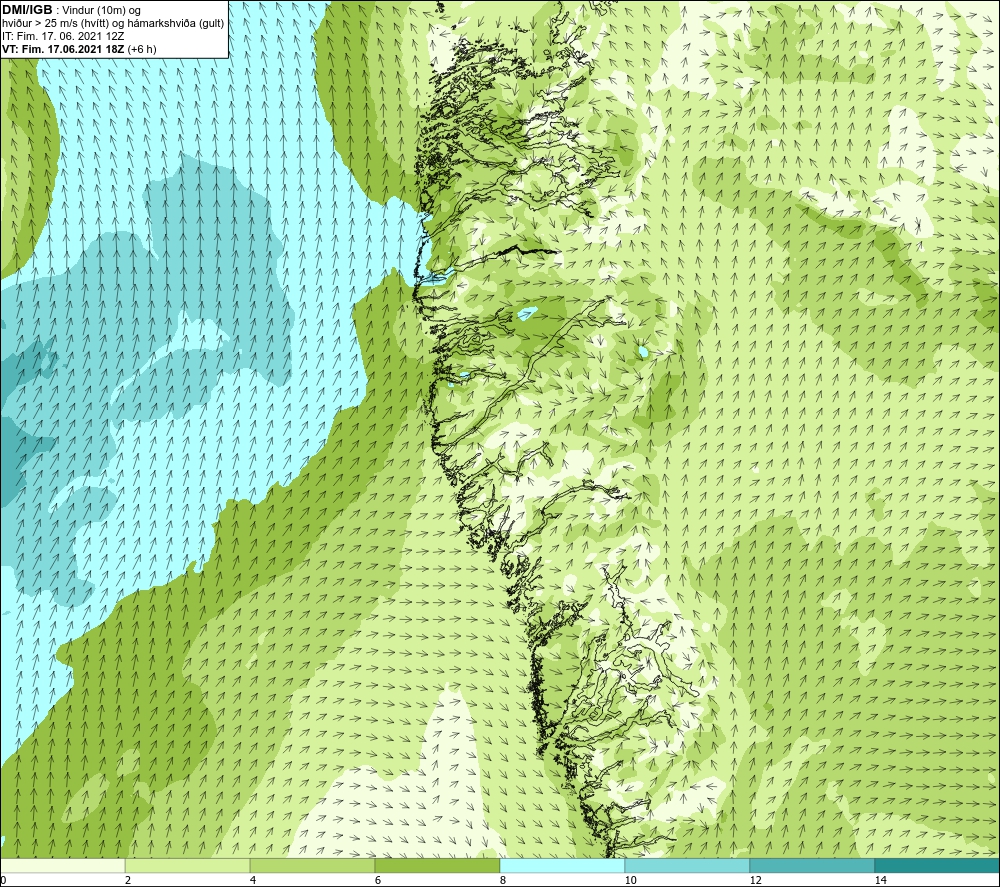Click the 'DMI/IGB : Vindur (10m) og' title line
Image resolution: width=1000 pixels, height=887 pixels.
click(x=72, y=10)
